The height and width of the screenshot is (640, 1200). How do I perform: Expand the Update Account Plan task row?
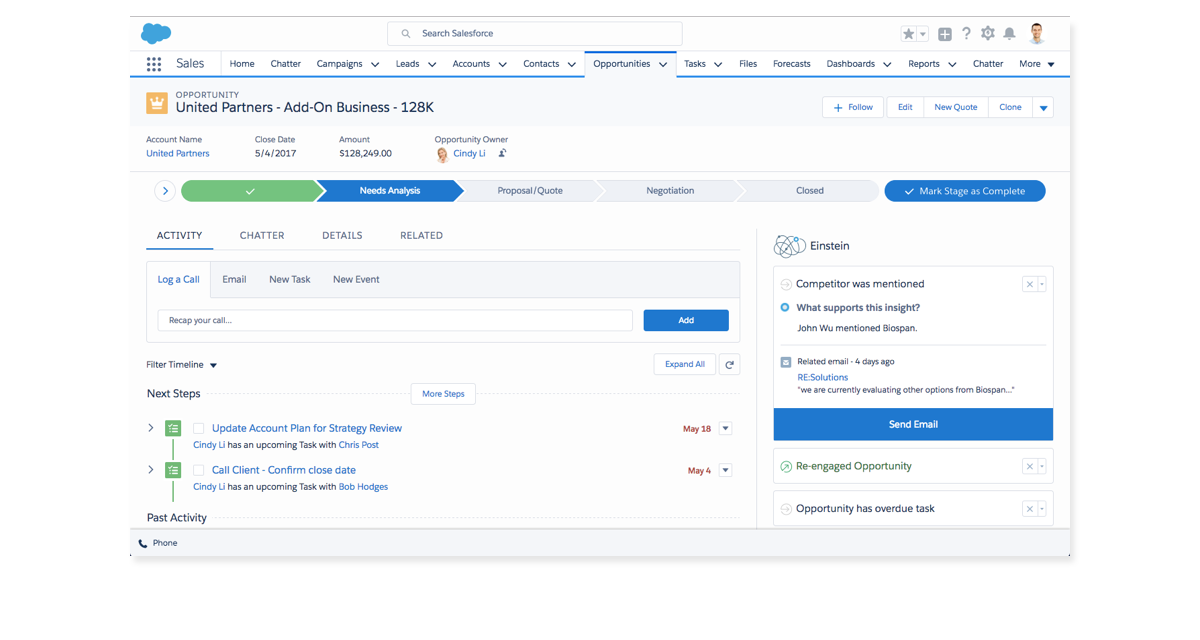click(151, 428)
